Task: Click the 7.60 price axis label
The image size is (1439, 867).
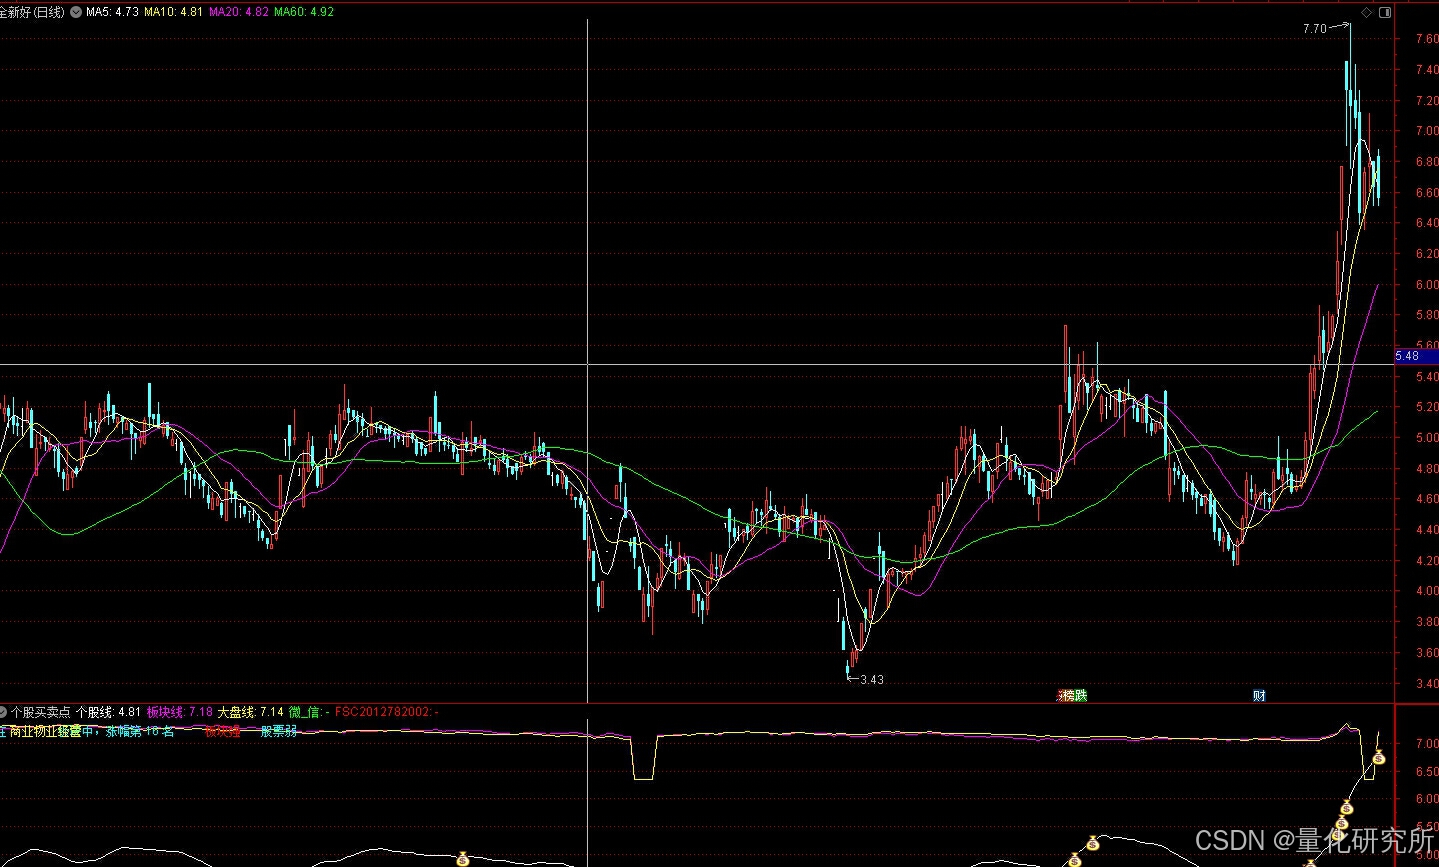Action: (x=1427, y=39)
